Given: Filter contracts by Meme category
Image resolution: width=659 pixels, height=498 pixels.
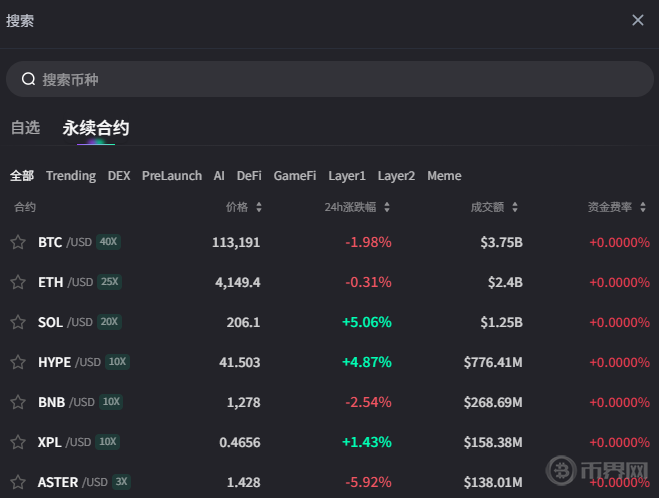Looking at the screenshot, I should pyautogui.click(x=444, y=176).
